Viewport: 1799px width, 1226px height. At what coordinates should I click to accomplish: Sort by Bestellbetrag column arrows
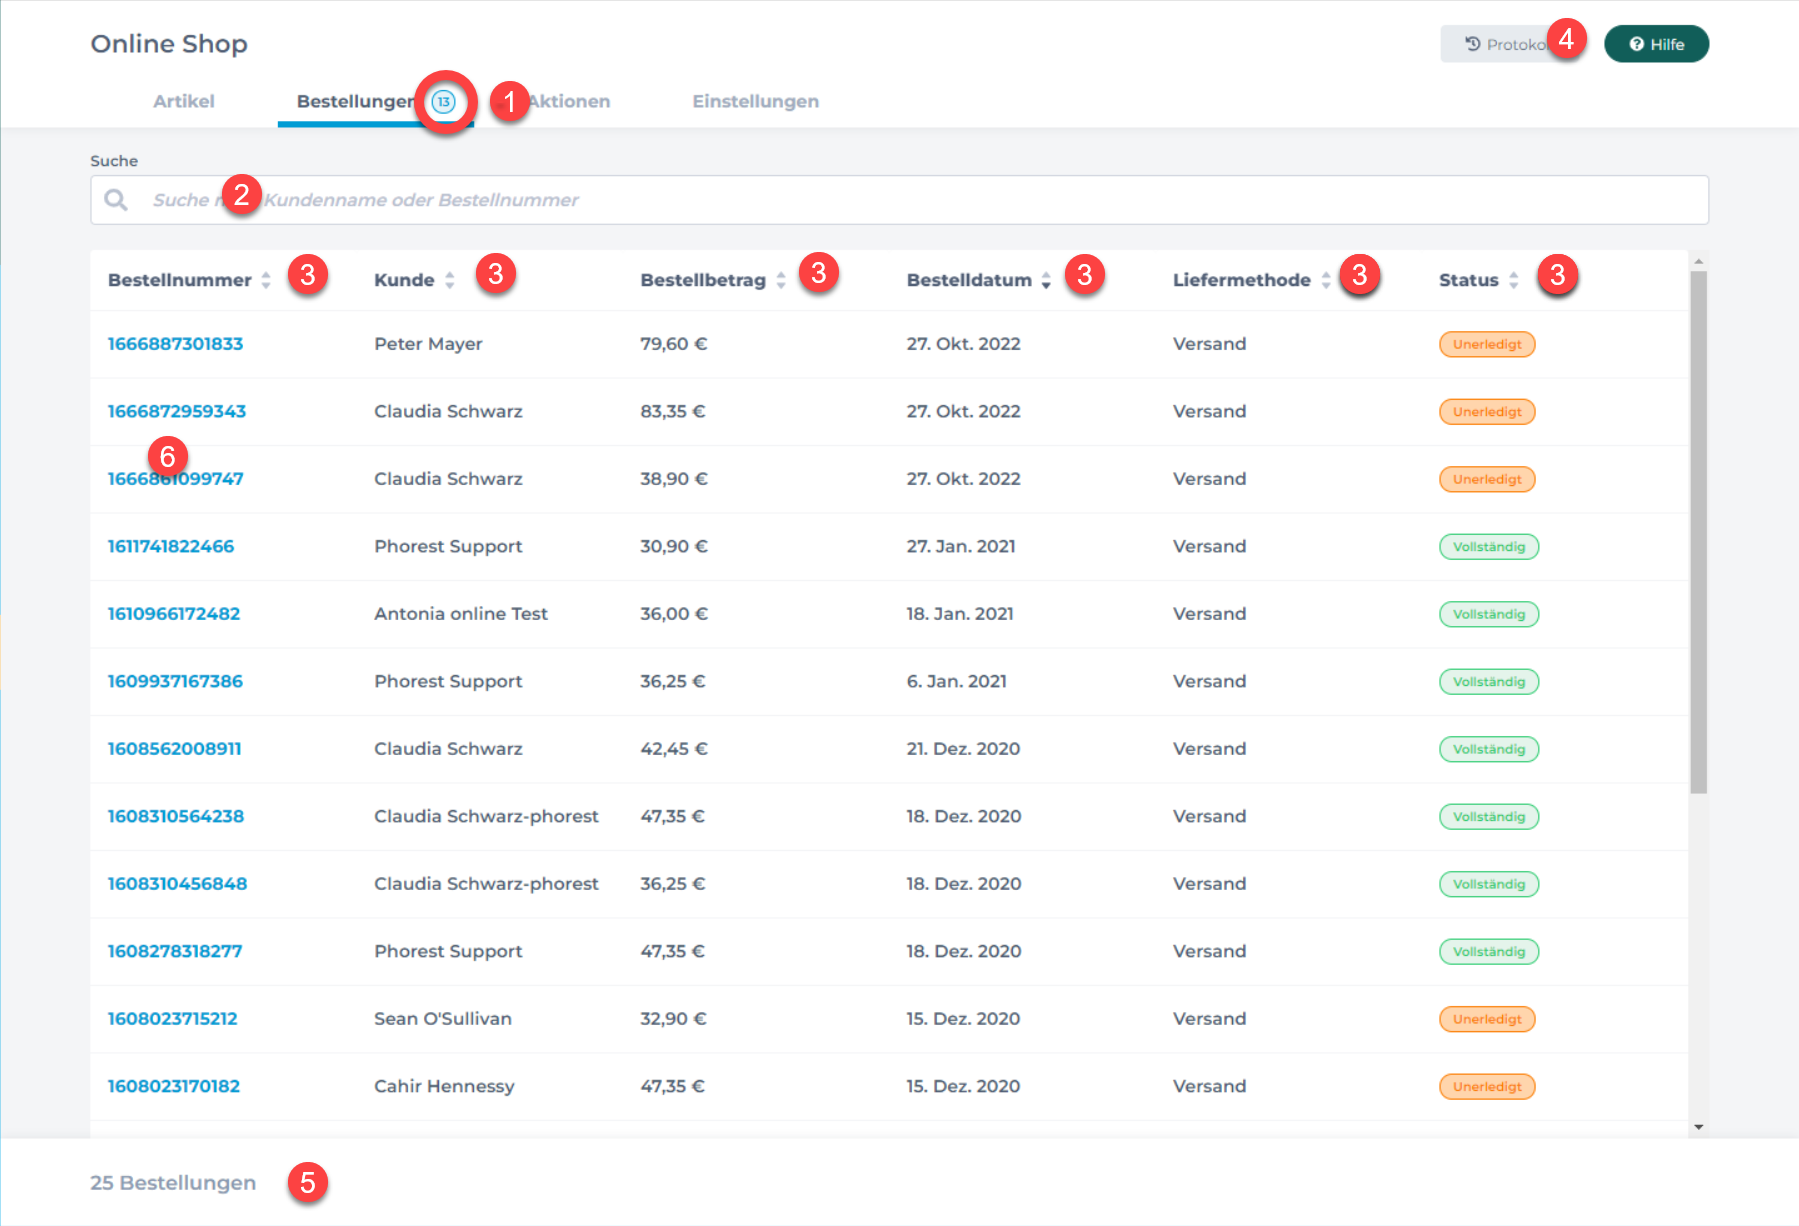click(781, 280)
